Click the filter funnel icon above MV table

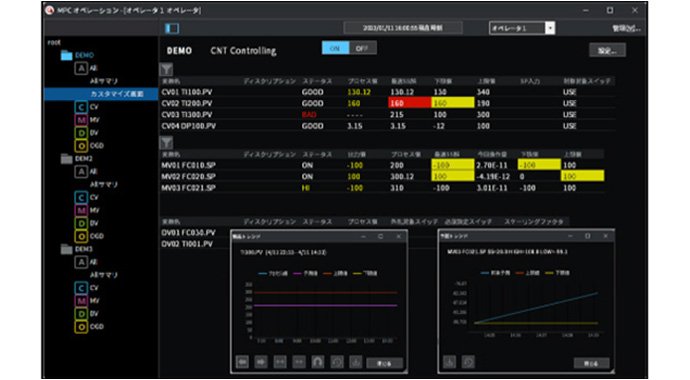point(166,142)
